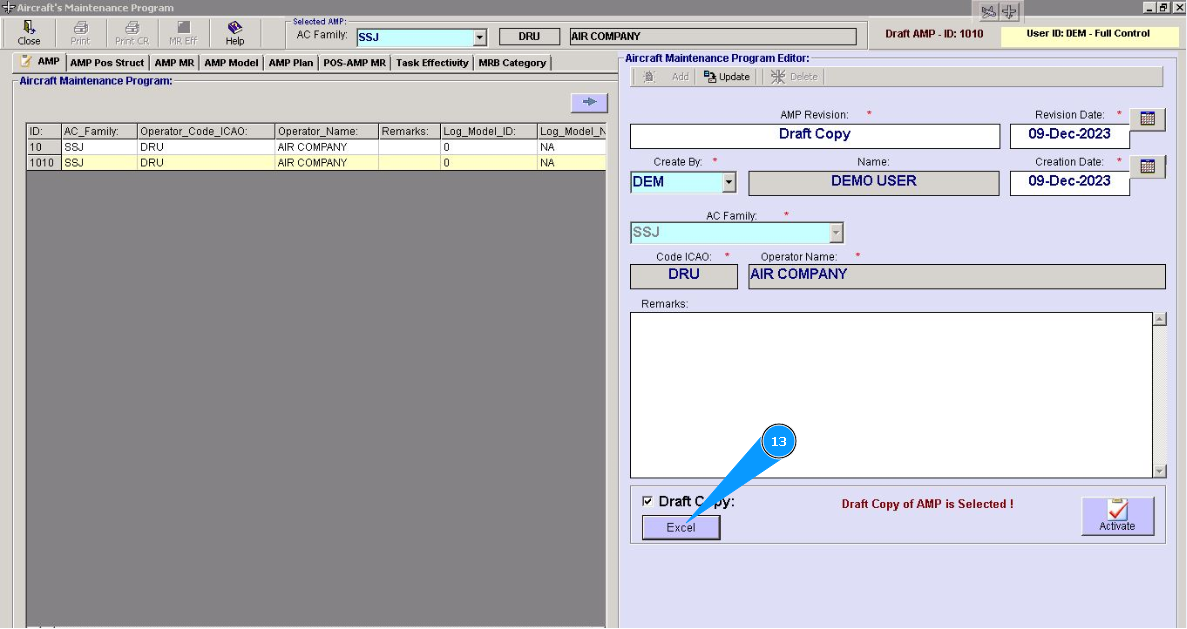Click the Remarks column header
This screenshot has height=629, width=1187.
(410, 131)
